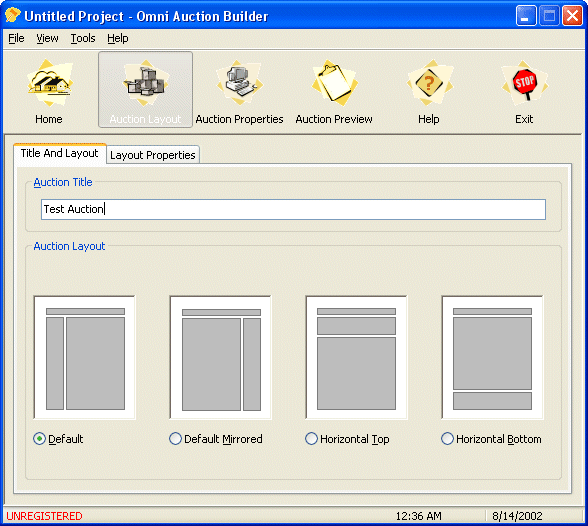This screenshot has width=588, height=526.
Task: Open the Tools menu
Action: (83, 38)
